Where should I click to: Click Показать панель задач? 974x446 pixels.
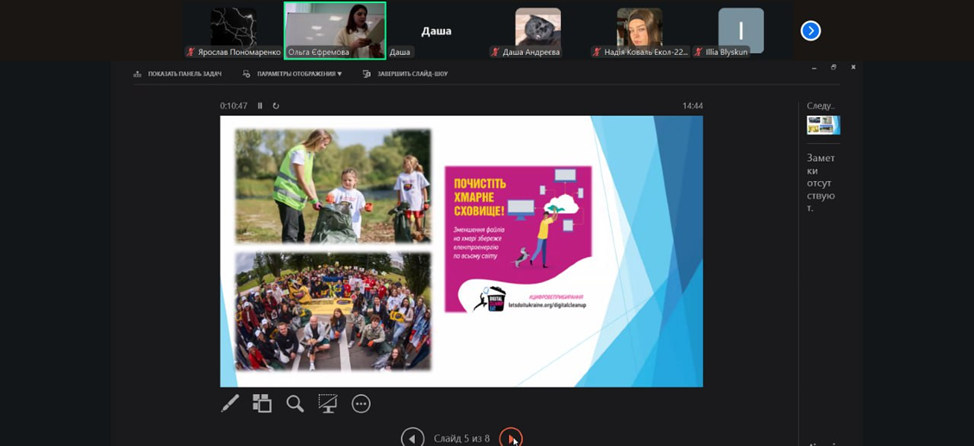(x=178, y=74)
